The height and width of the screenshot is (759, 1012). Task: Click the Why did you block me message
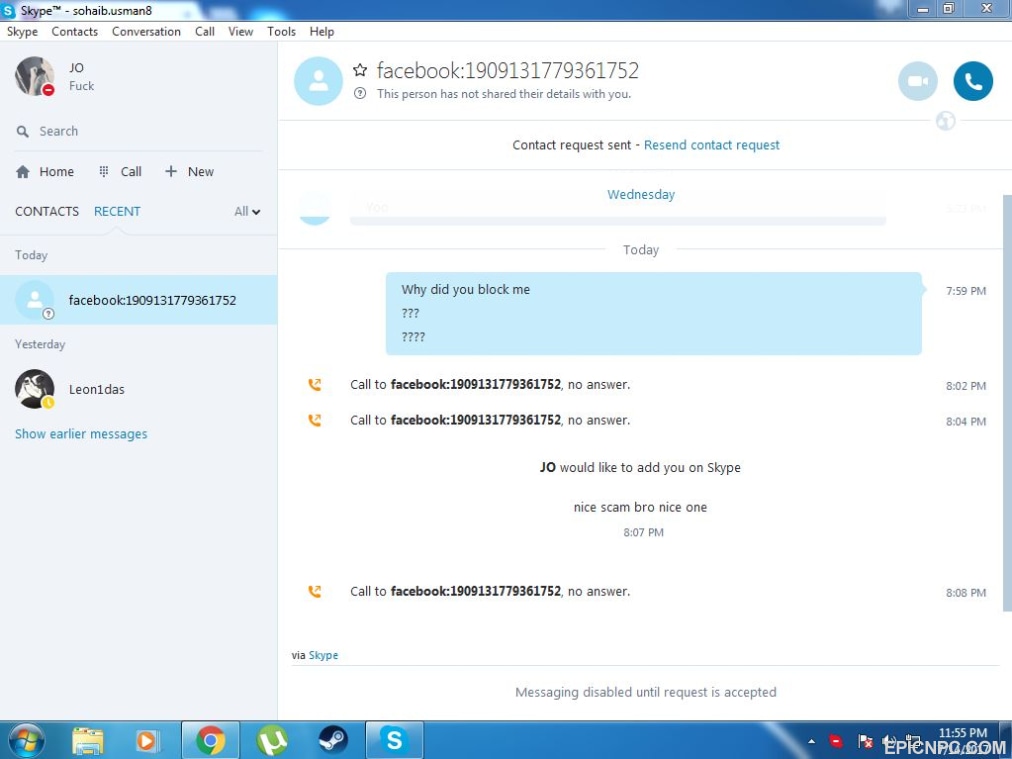pos(465,290)
